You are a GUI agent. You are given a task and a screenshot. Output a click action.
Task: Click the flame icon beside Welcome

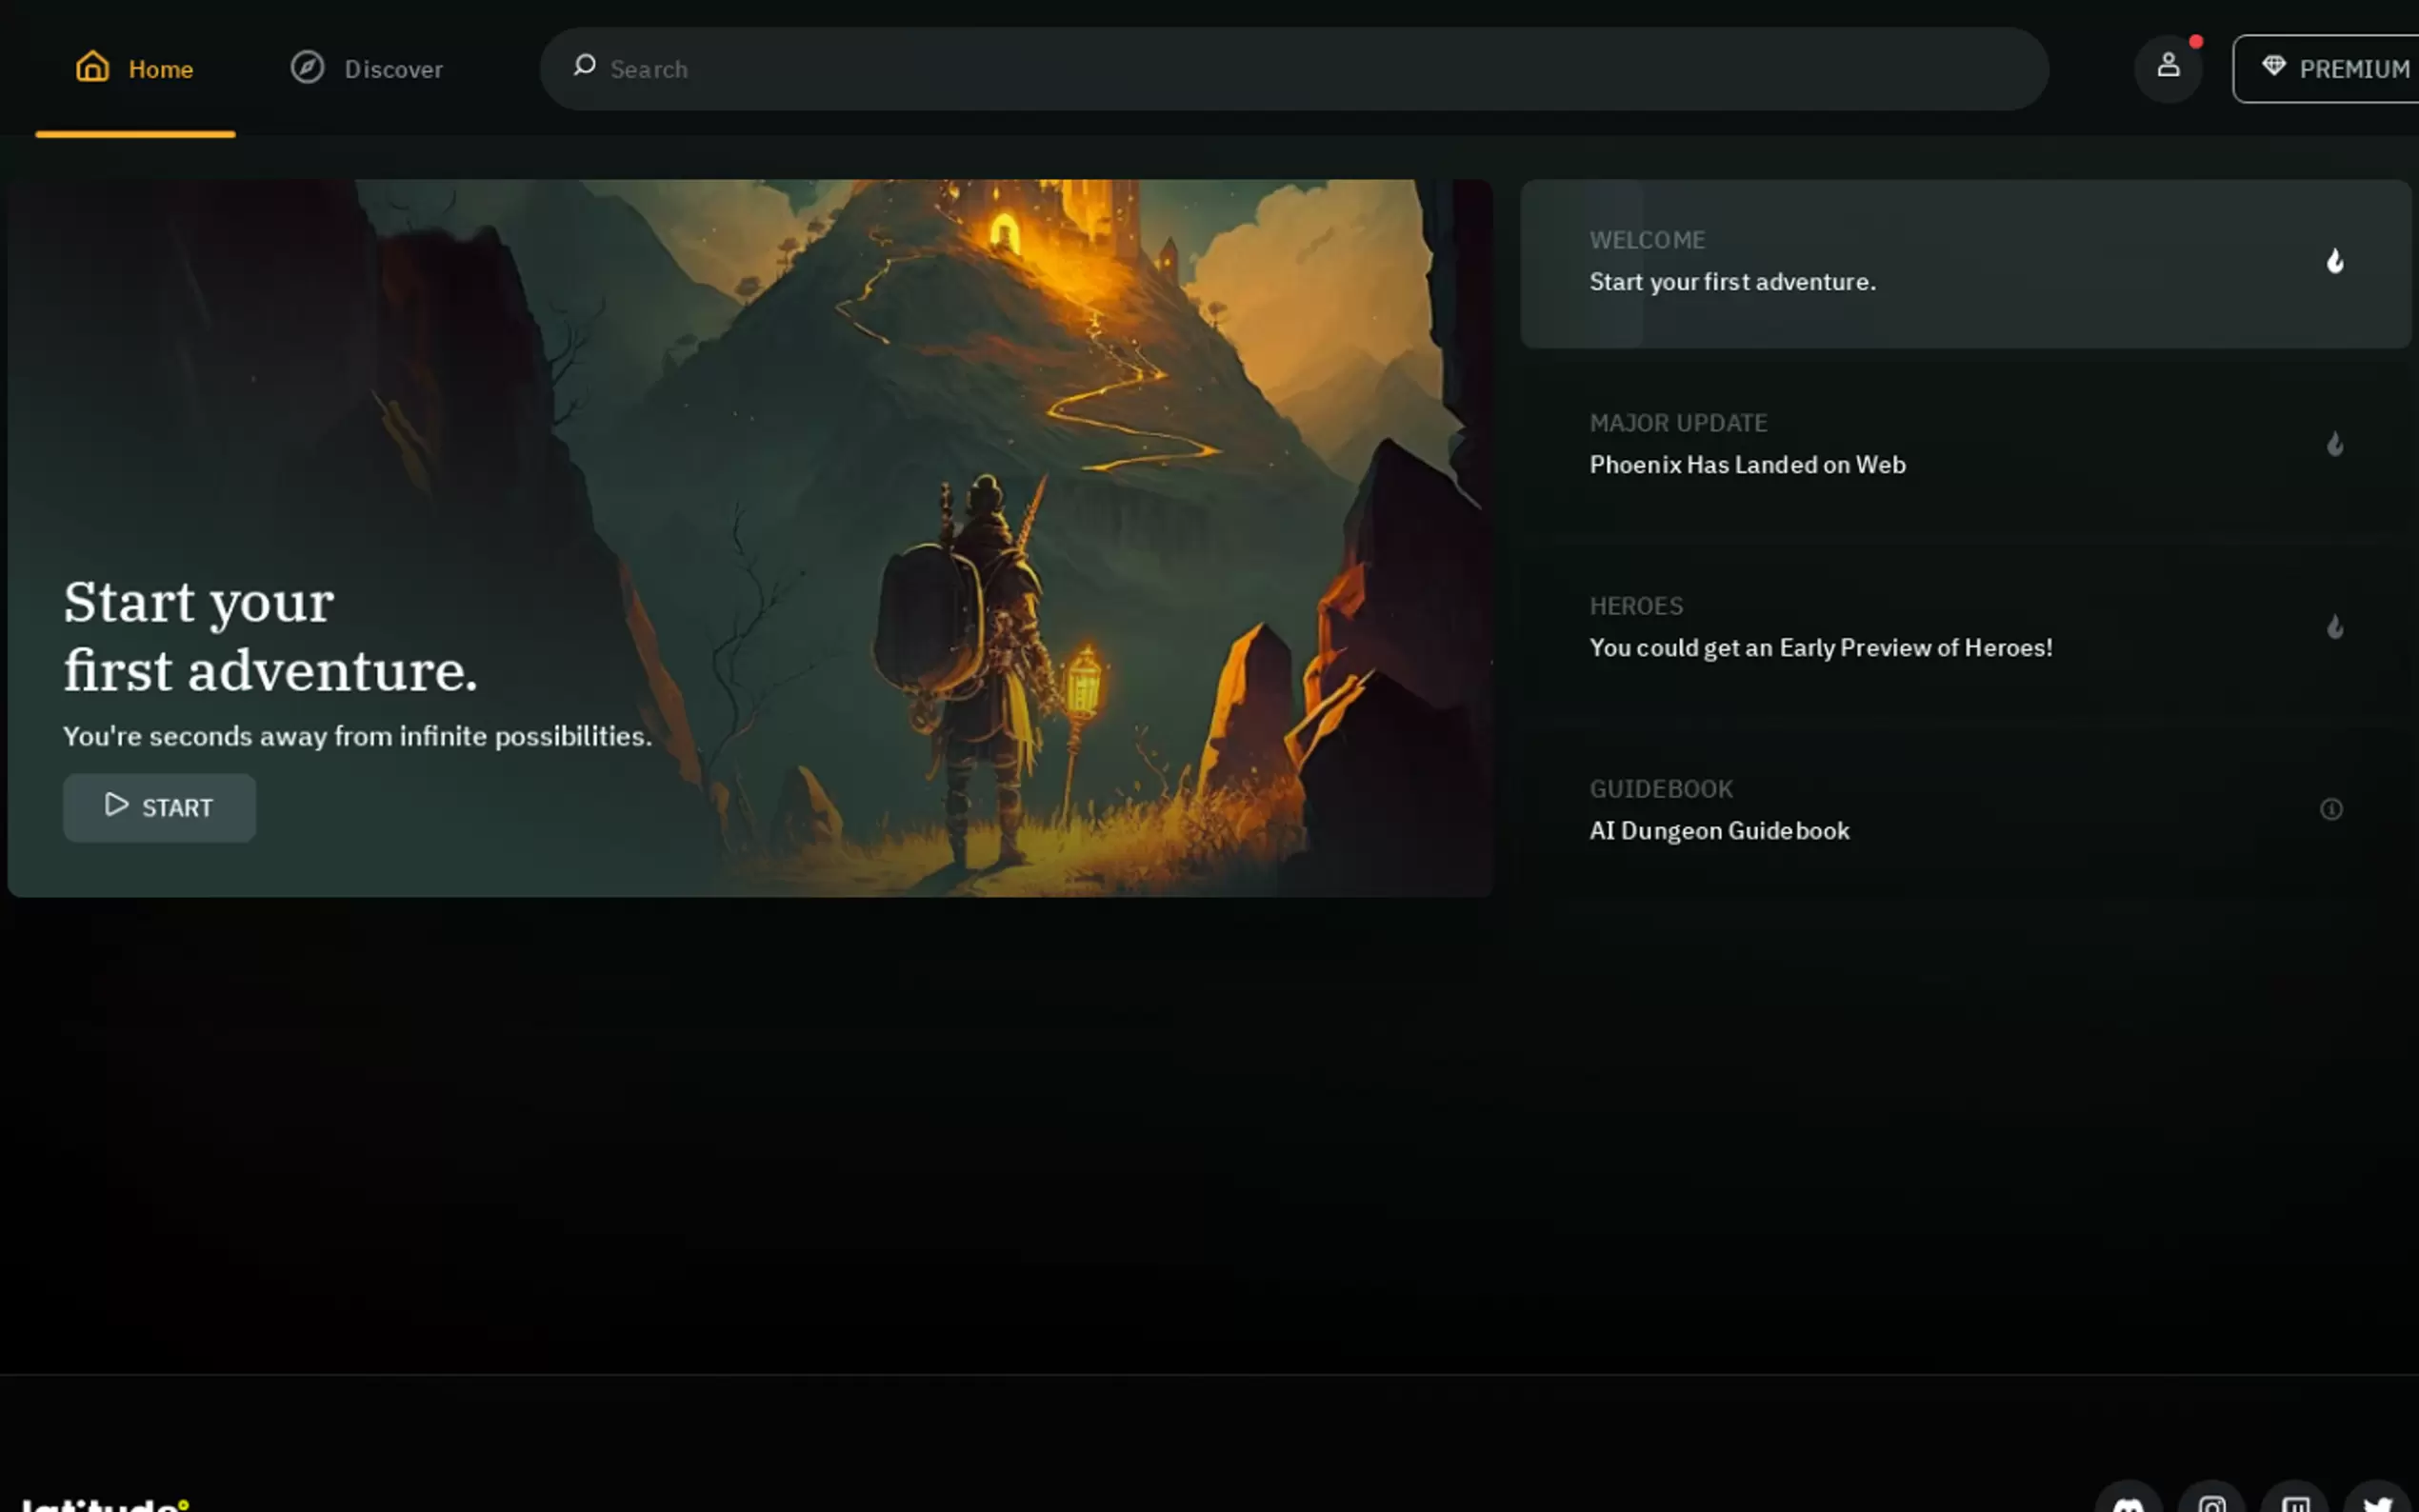pyautogui.click(x=2334, y=261)
